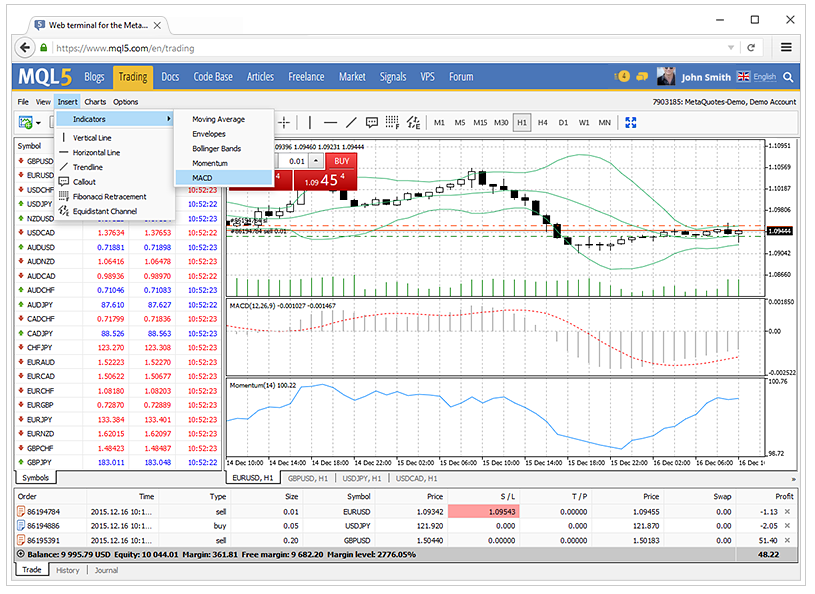Viewport: 815px width, 594px height.
Task: Select the horizontal line drawing tool
Action: [x=330, y=123]
